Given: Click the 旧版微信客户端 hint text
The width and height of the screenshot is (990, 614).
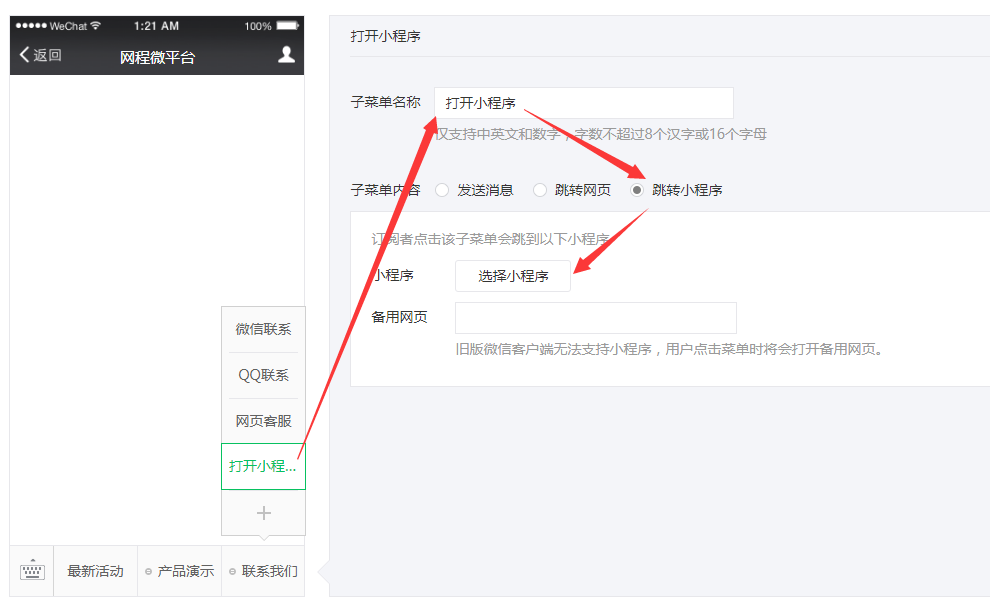Looking at the screenshot, I should point(669,349).
